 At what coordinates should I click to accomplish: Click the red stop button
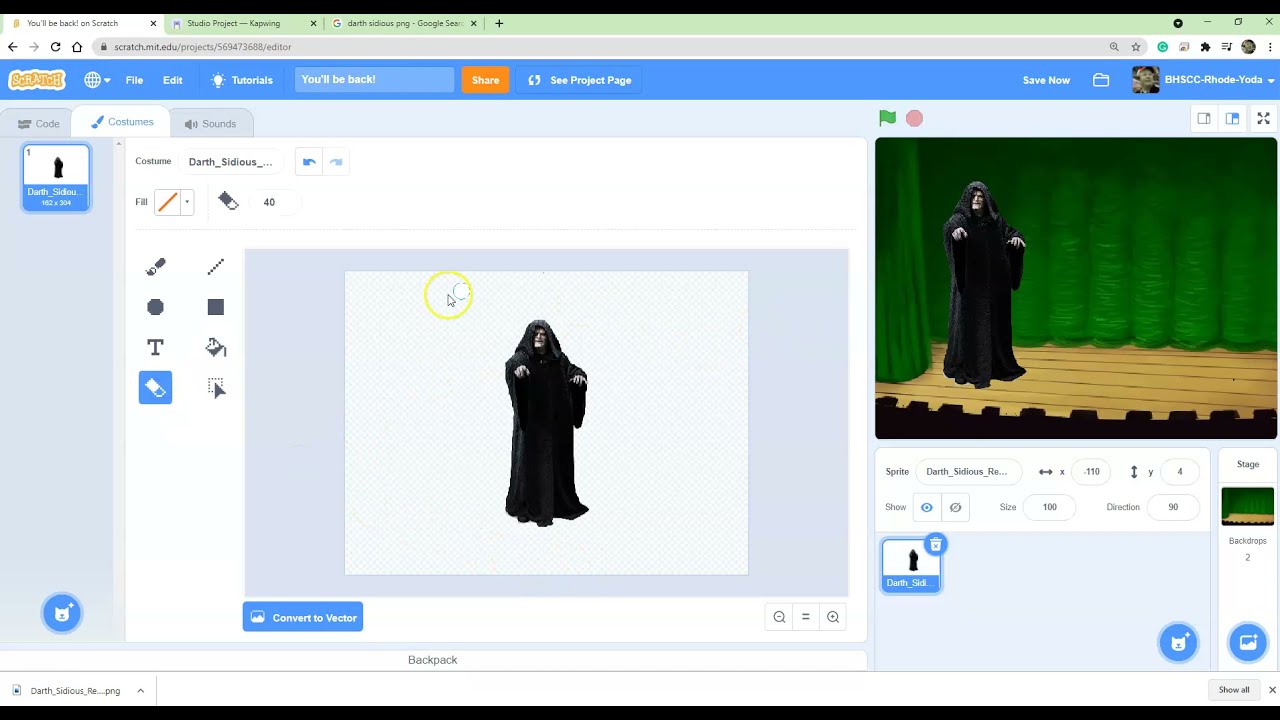(914, 118)
